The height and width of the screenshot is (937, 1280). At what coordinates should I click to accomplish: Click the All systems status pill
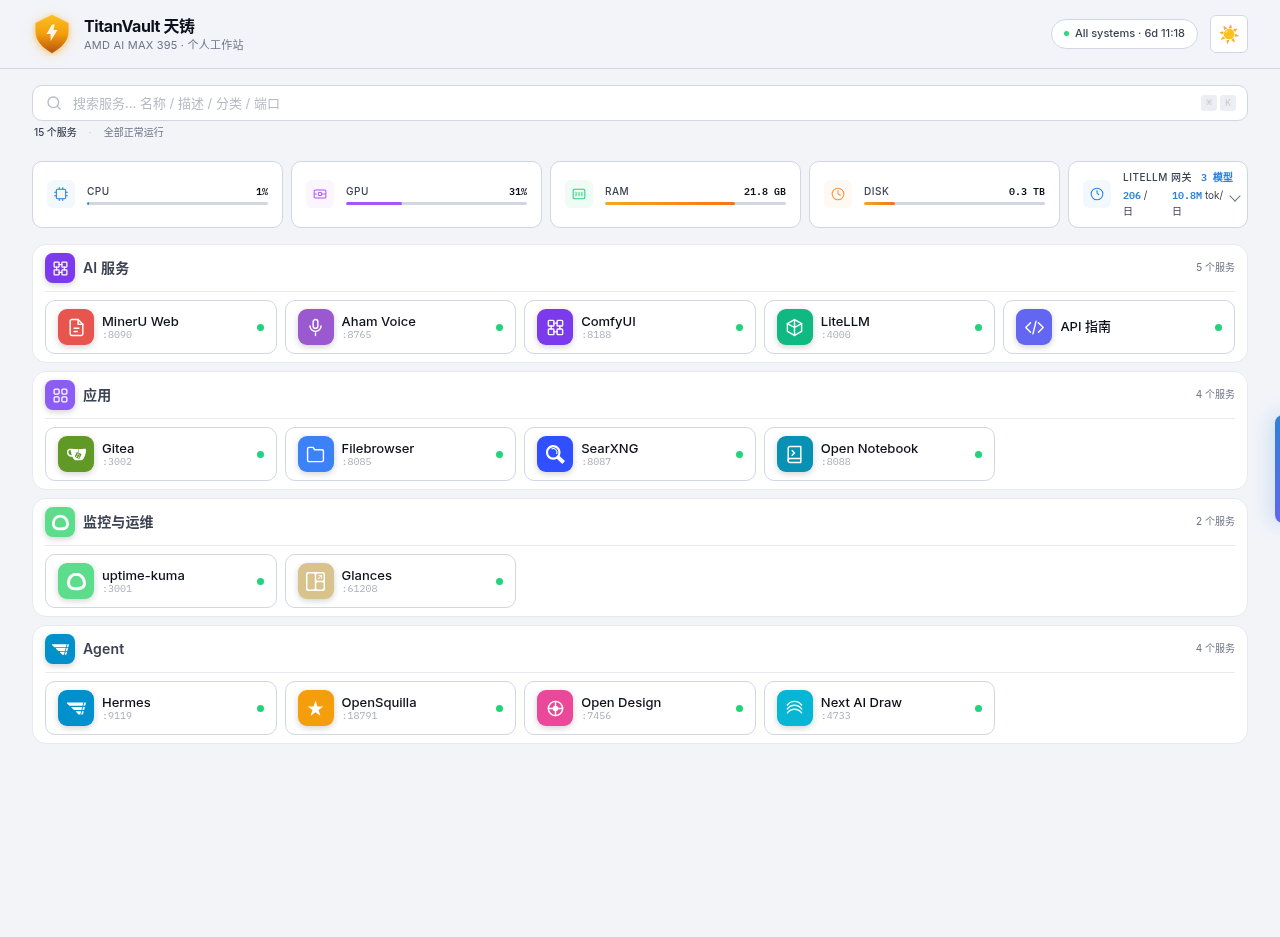click(x=1124, y=34)
